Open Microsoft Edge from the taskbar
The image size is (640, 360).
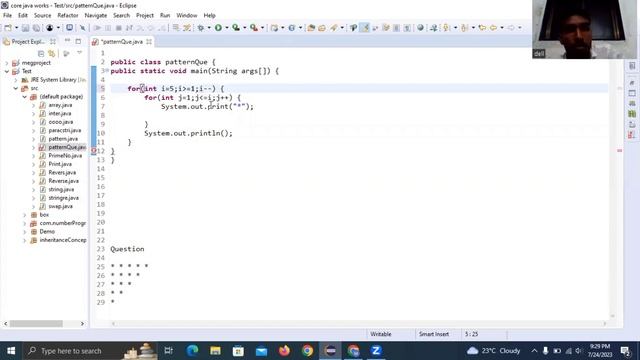tap(192, 351)
